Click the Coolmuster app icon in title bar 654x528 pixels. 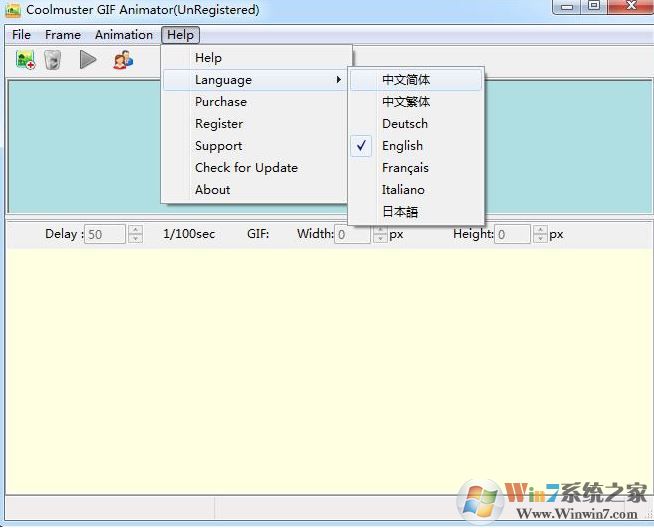(x=13, y=10)
